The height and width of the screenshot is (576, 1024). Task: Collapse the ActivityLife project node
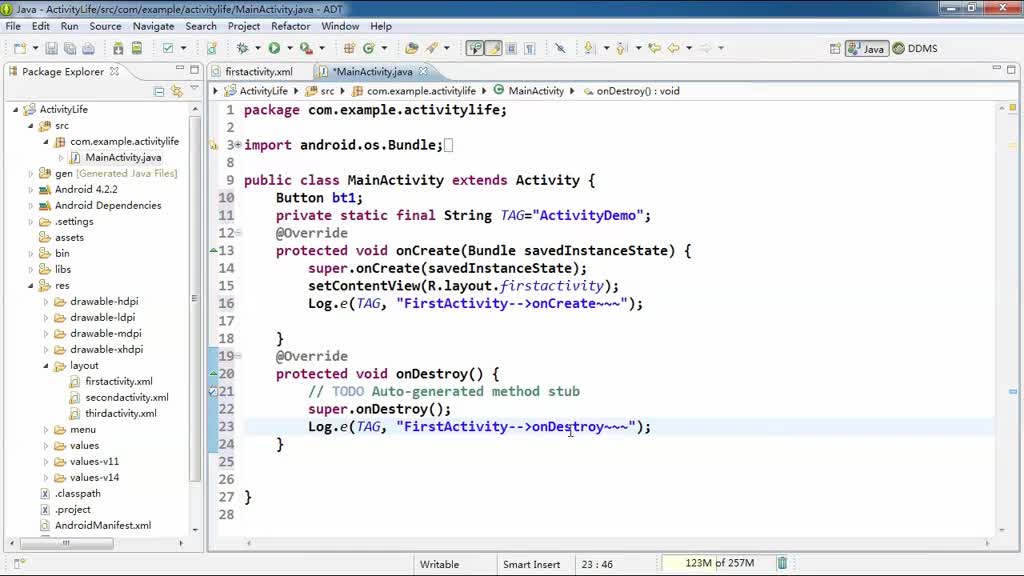click(16, 110)
